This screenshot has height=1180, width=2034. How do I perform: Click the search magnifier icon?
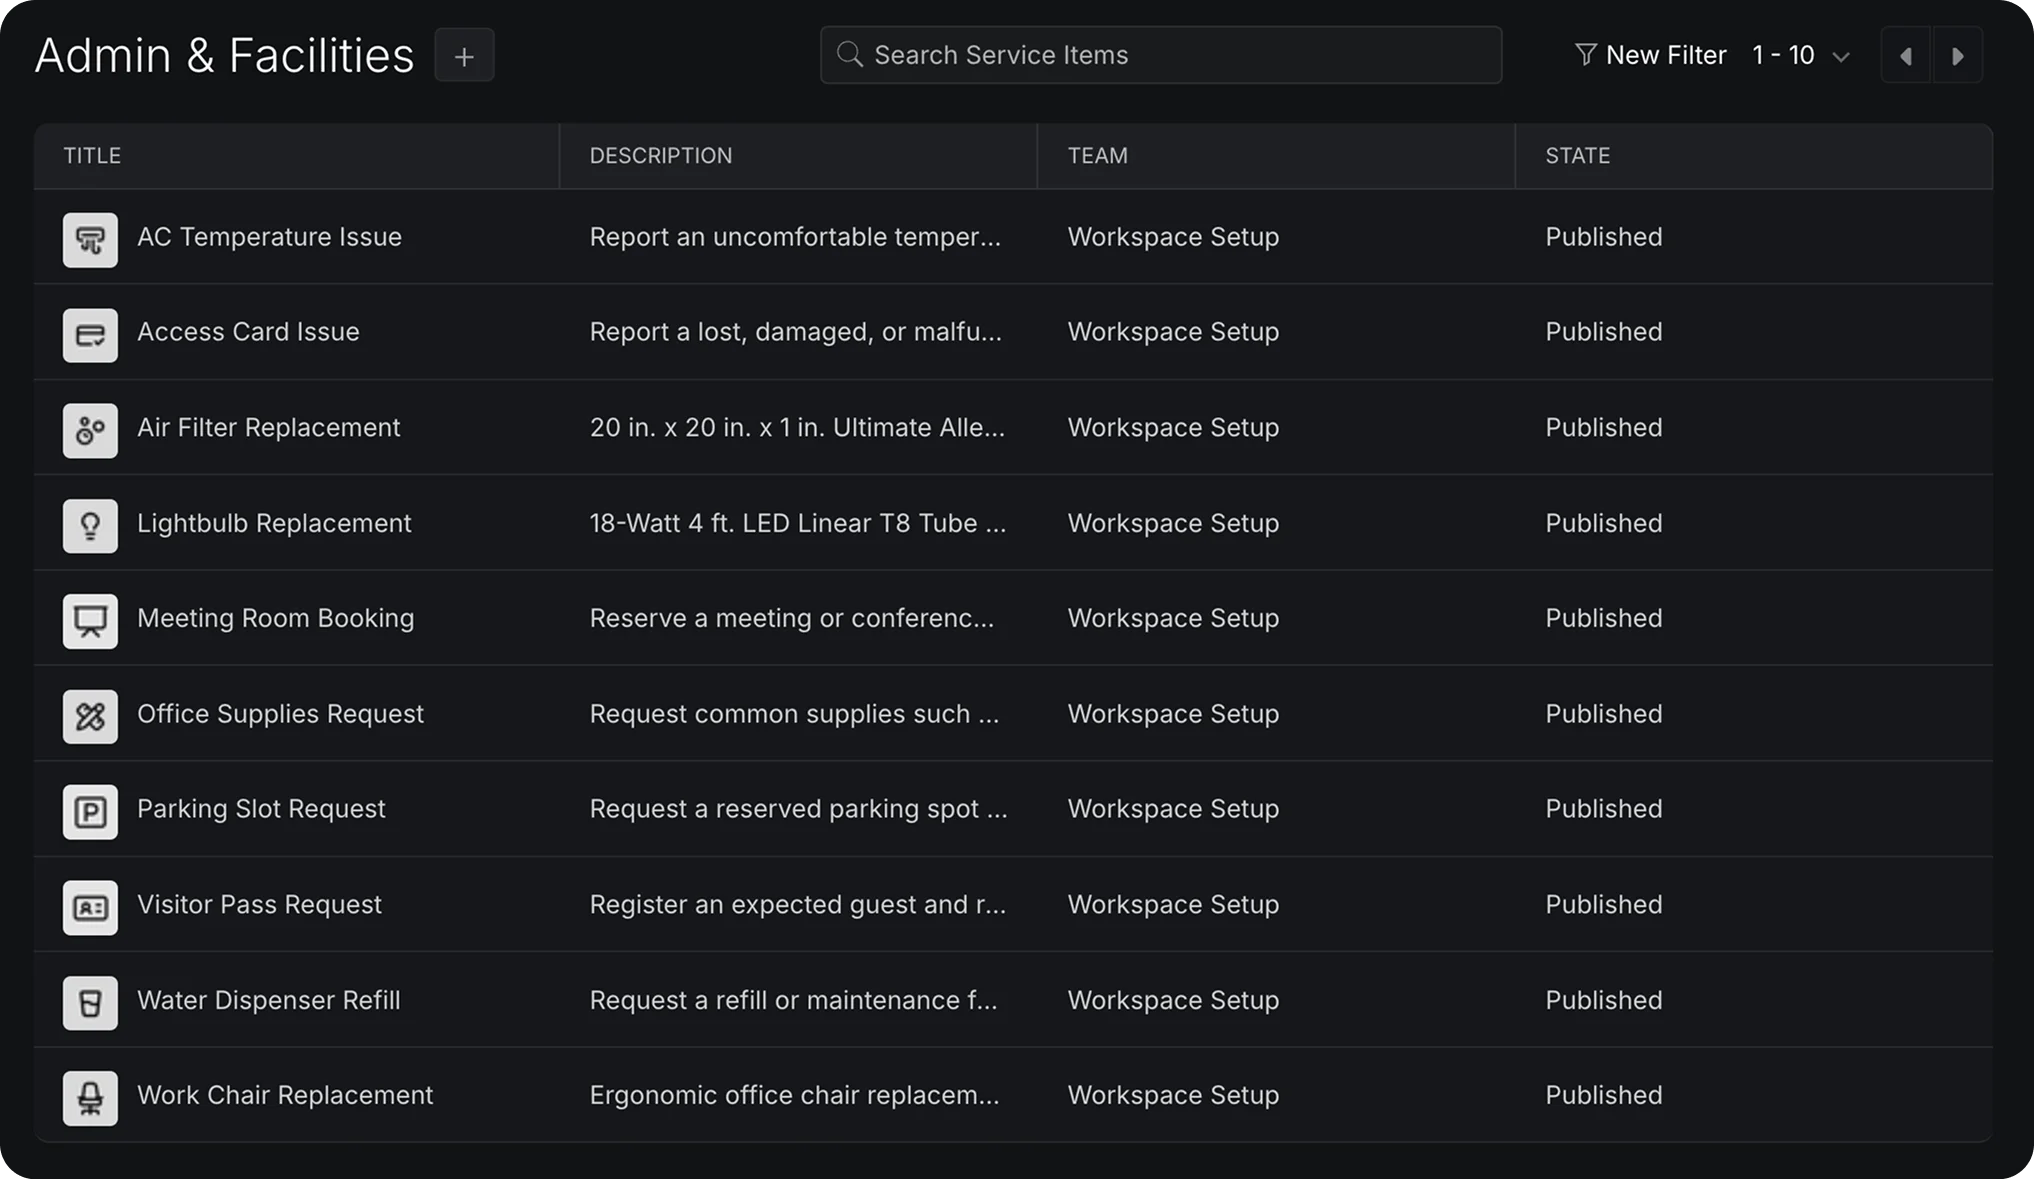849,54
